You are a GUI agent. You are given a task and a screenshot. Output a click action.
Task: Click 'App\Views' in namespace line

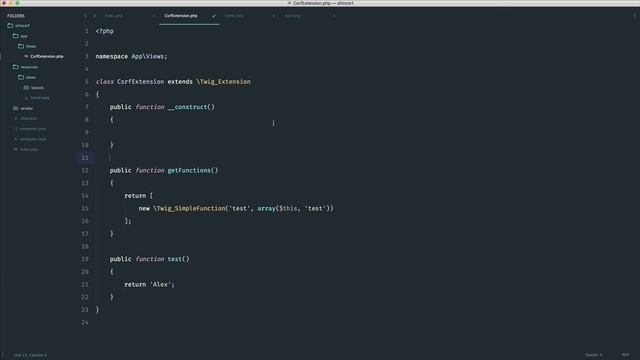(x=147, y=56)
